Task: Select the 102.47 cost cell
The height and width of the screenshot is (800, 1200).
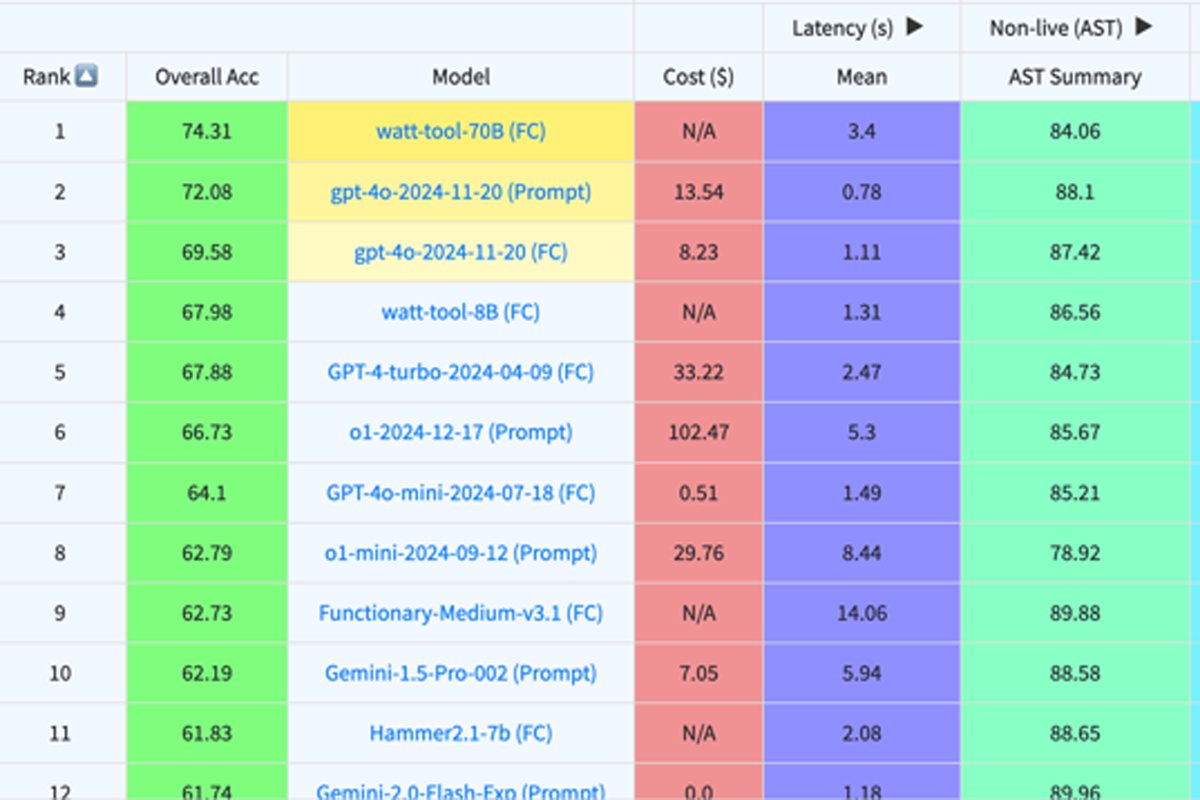Action: tap(699, 432)
